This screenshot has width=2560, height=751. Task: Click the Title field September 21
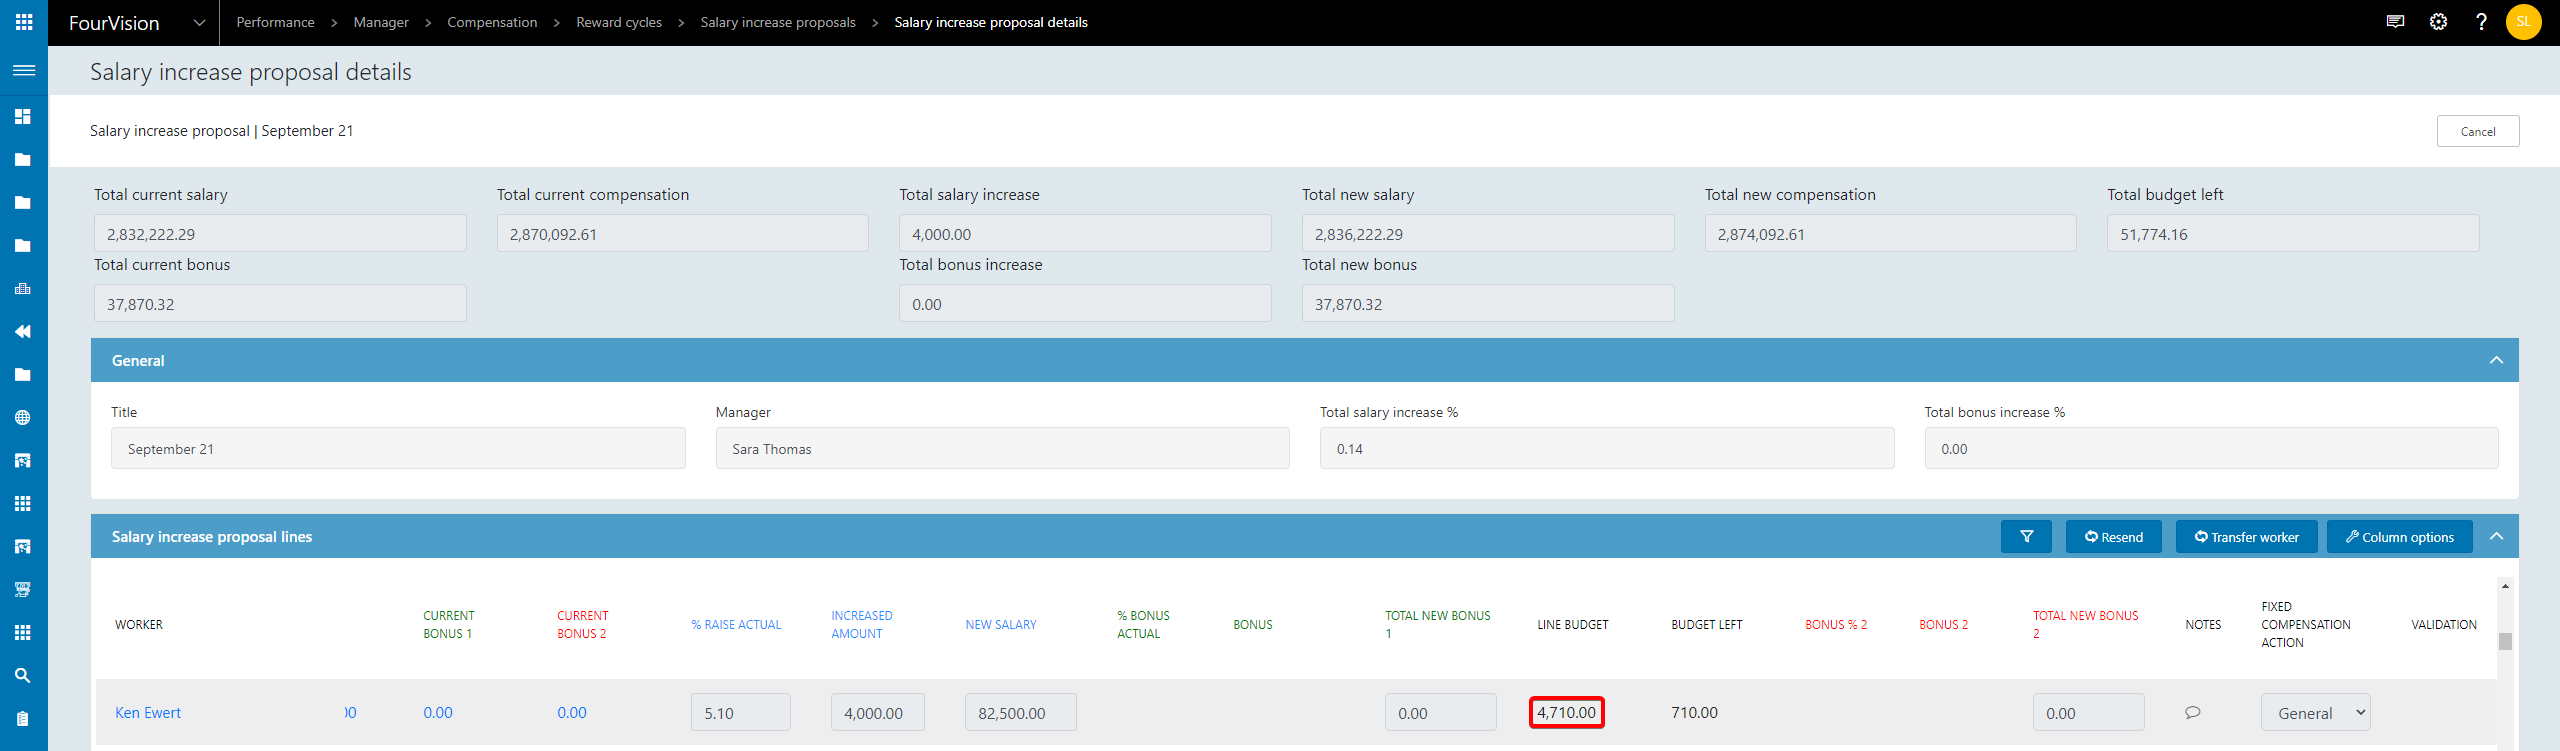398,448
